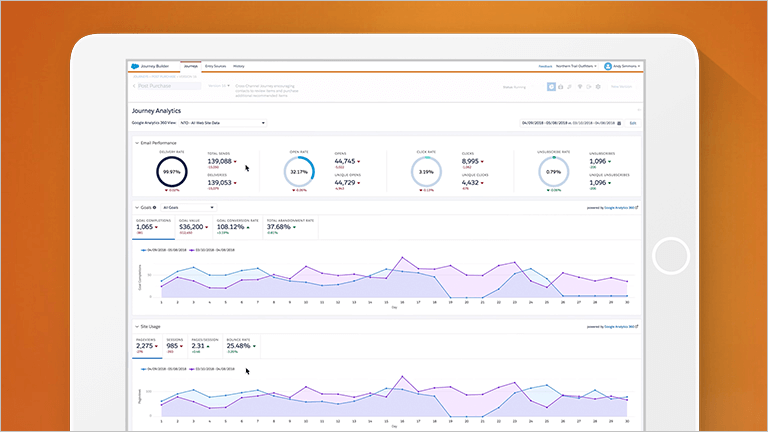Click the 8,995 clicks value
The height and width of the screenshot is (432, 768).
[470, 161]
